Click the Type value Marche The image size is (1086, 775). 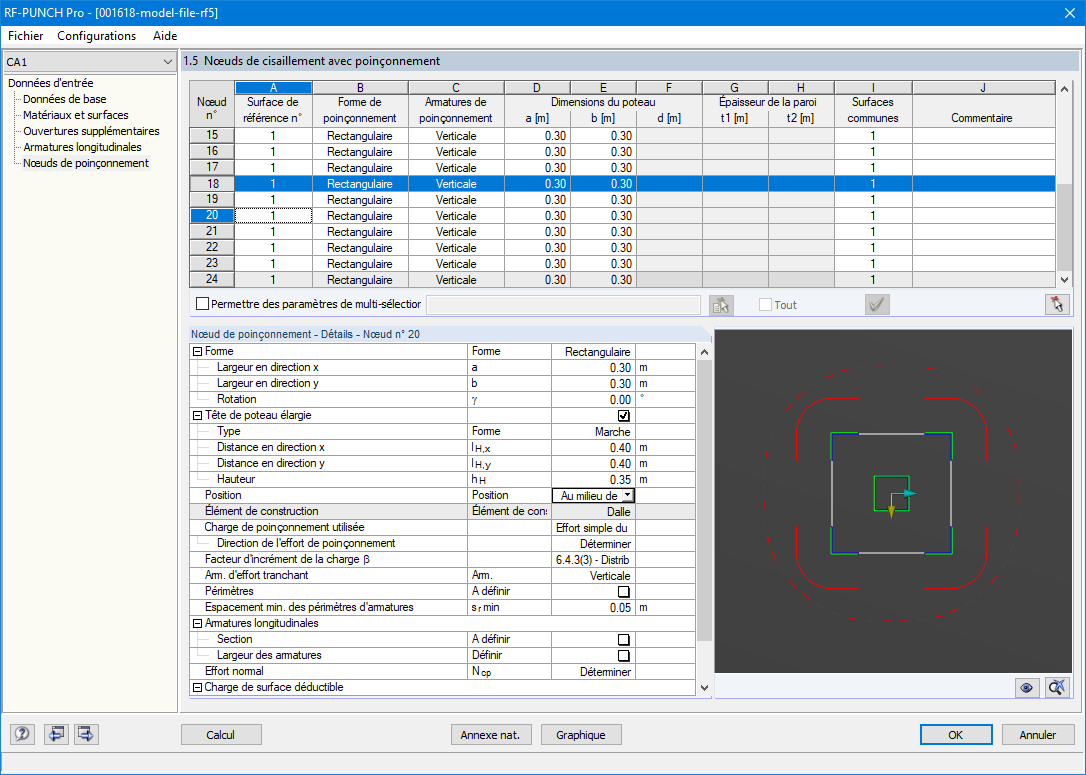coord(593,431)
